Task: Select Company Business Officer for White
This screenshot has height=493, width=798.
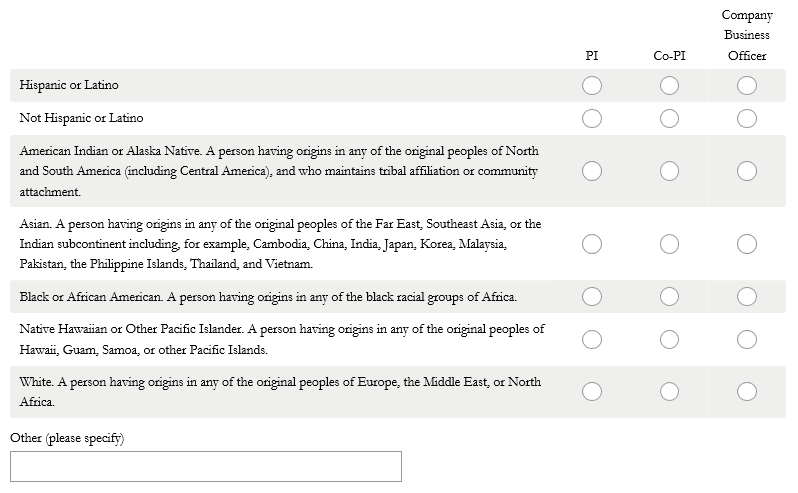Action: click(x=746, y=391)
